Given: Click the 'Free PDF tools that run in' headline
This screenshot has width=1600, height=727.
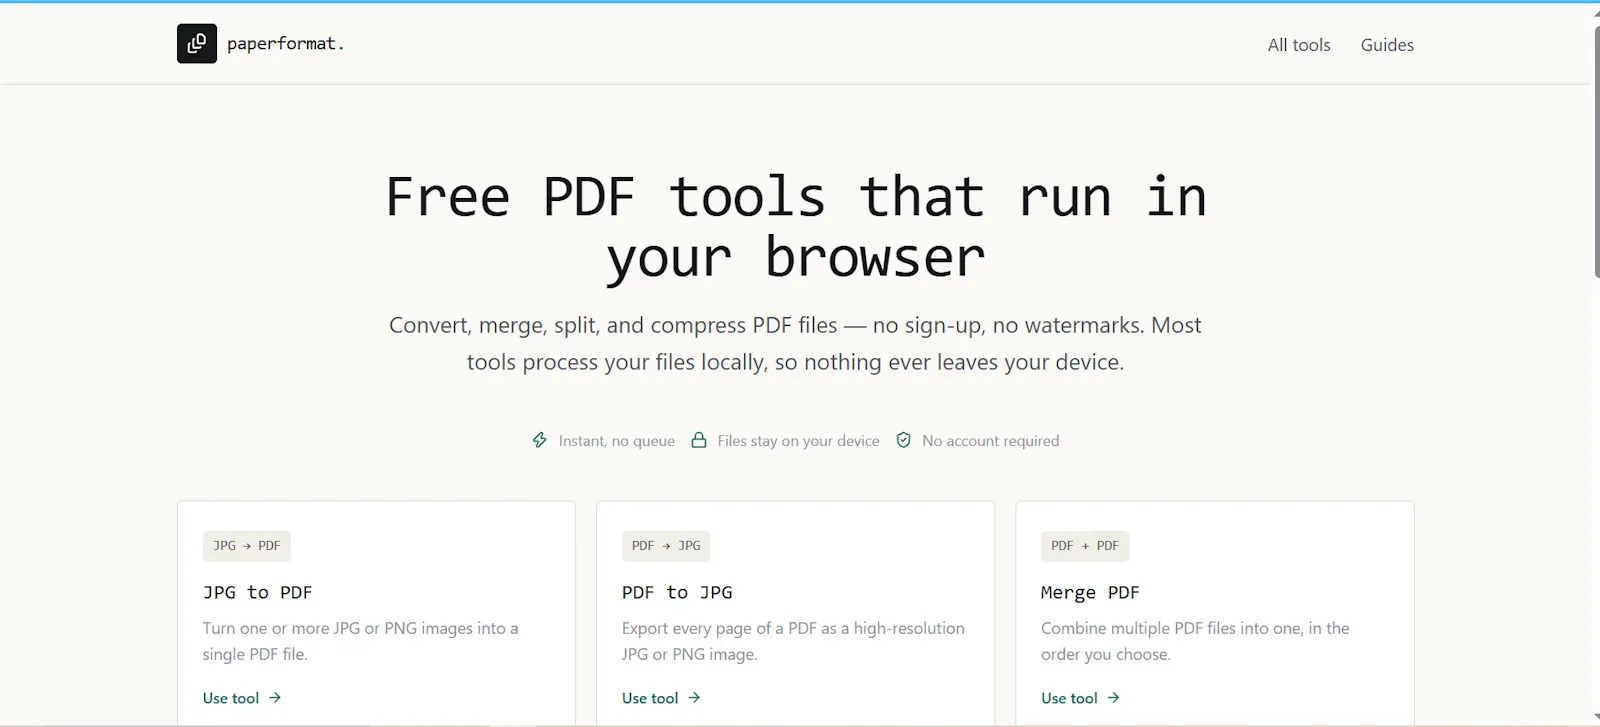Looking at the screenshot, I should [796, 196].
